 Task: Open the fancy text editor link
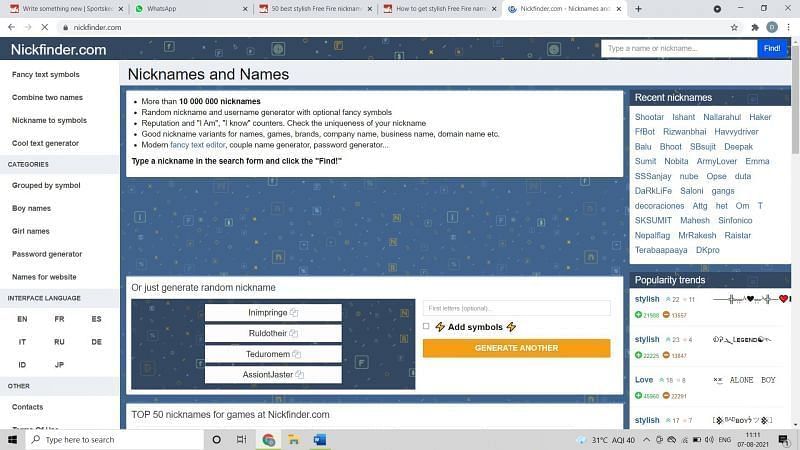pyautogui.click(x=197, y=145)
